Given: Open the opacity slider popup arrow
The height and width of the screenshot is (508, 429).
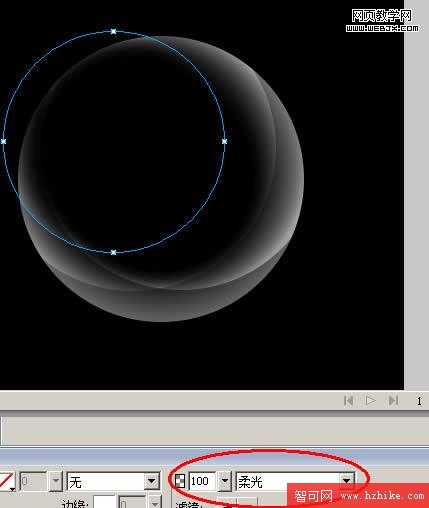Looking at the screenshot, I should coord(225,481).
